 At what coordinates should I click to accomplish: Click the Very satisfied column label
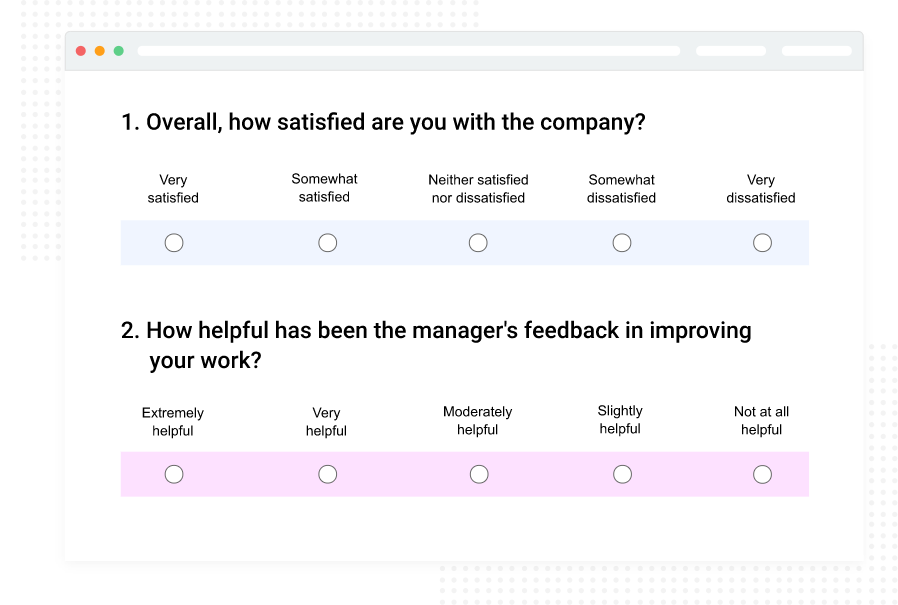[172, 189]
